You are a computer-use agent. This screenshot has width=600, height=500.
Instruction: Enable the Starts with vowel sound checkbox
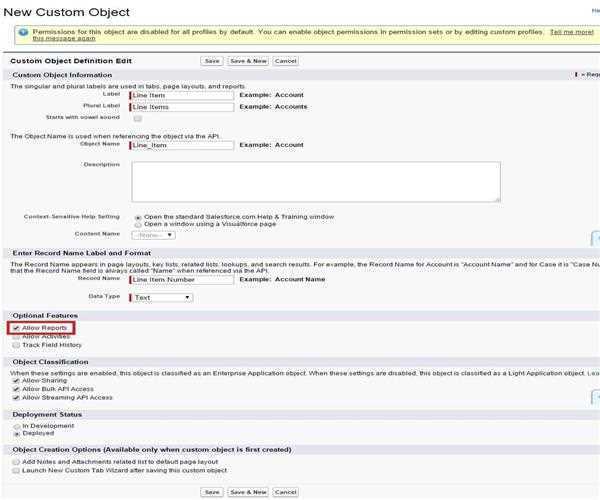click(x=138, y=118)
